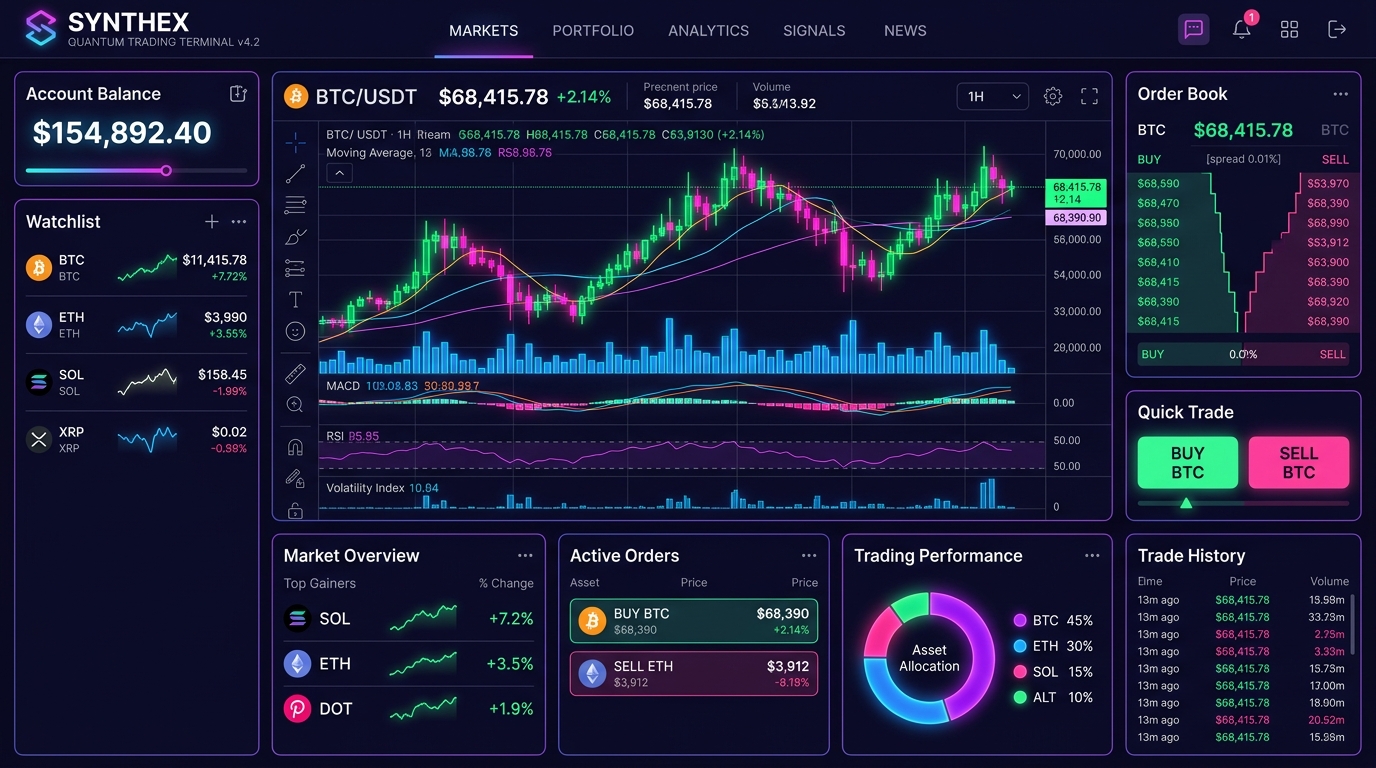
Task: Collapse the chart indicator legend chevron
Action: coord(339,173)
